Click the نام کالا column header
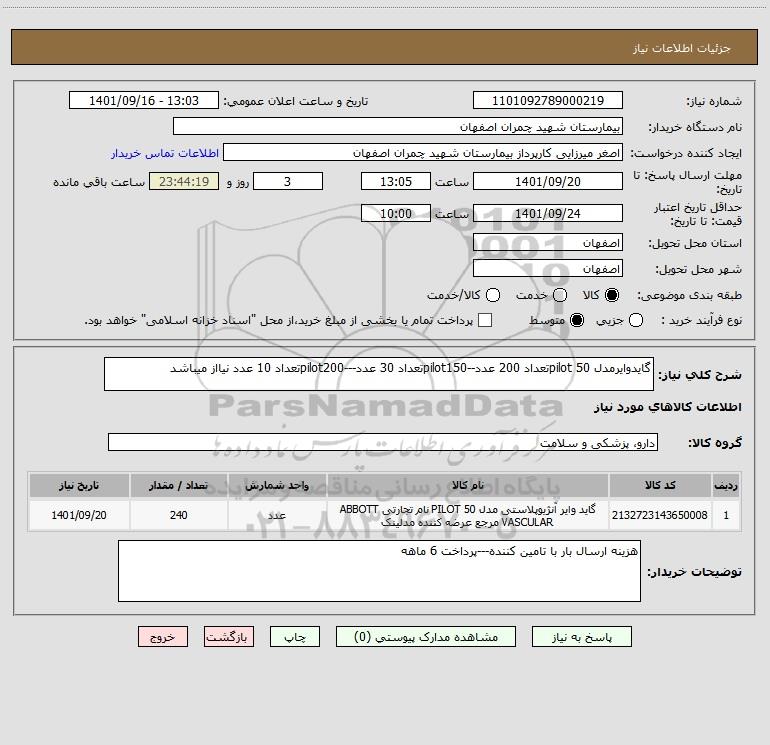Viewport: 770px width, 745px height. (468, 485)
